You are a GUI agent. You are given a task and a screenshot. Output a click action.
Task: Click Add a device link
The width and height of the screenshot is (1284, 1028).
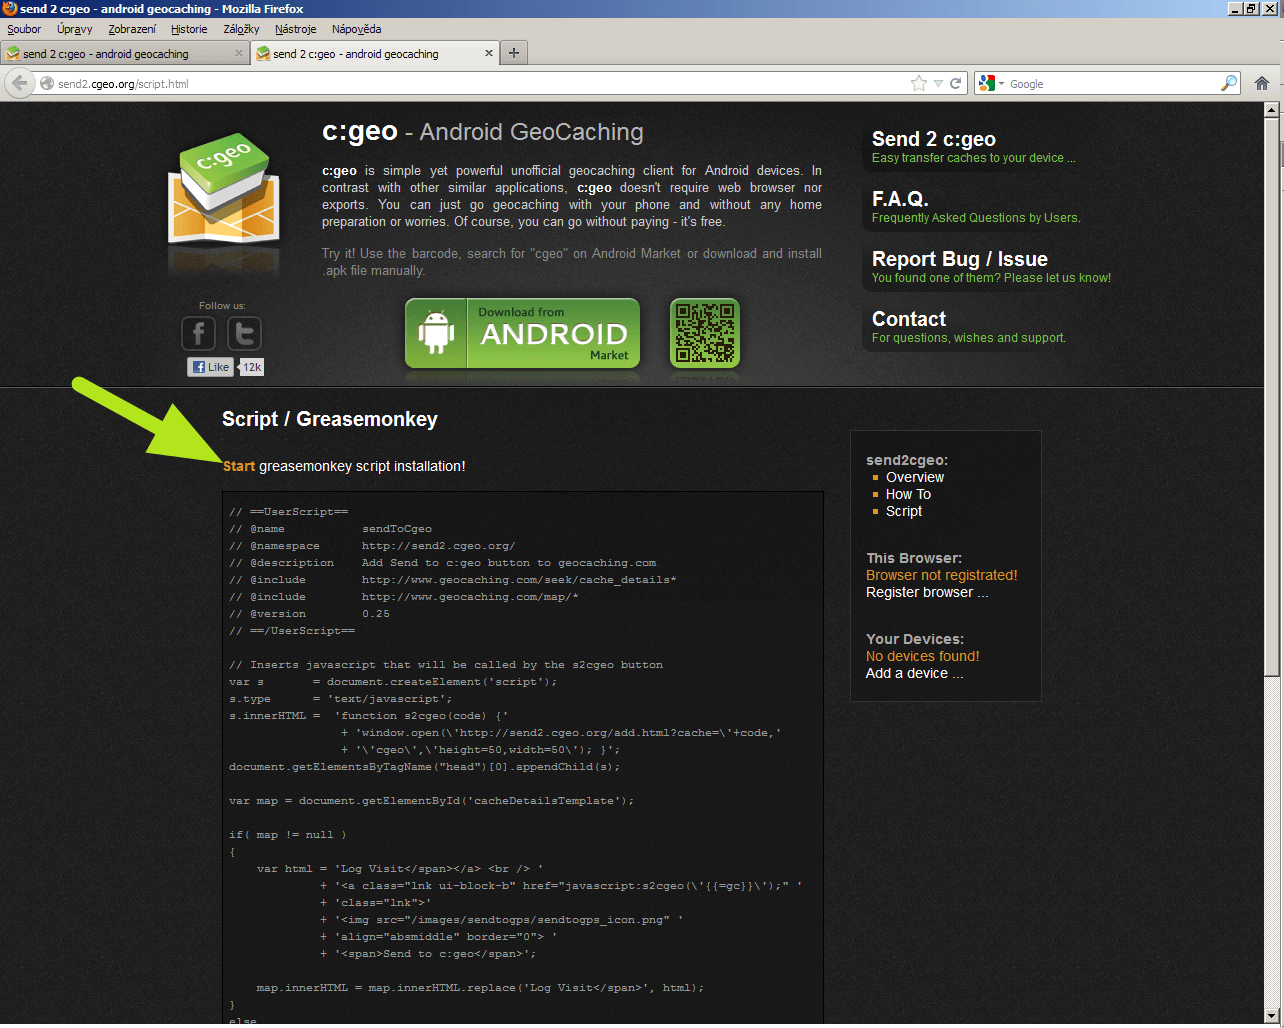click(914, 673)
